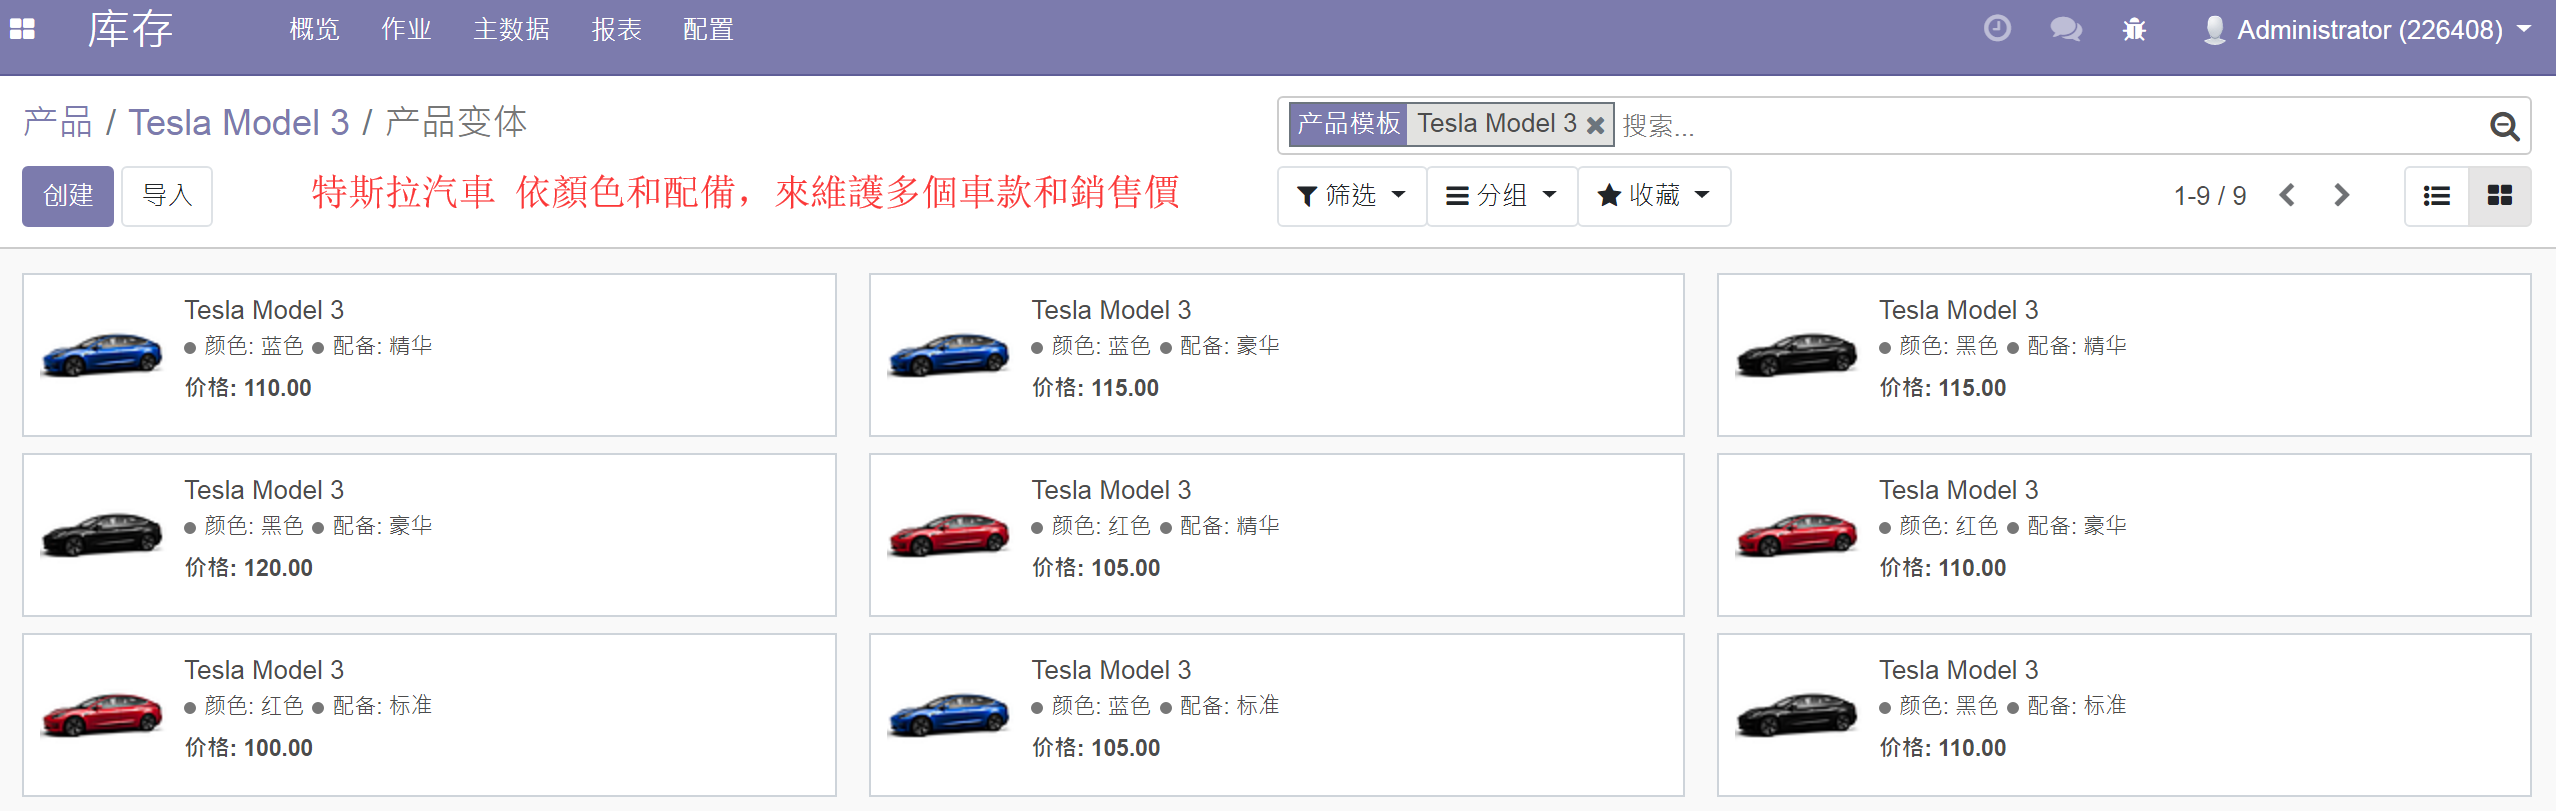Click title of 蓝色 豪华 variant card
This screenshot has height=811, width=2556.
(x=1112, y=310)
